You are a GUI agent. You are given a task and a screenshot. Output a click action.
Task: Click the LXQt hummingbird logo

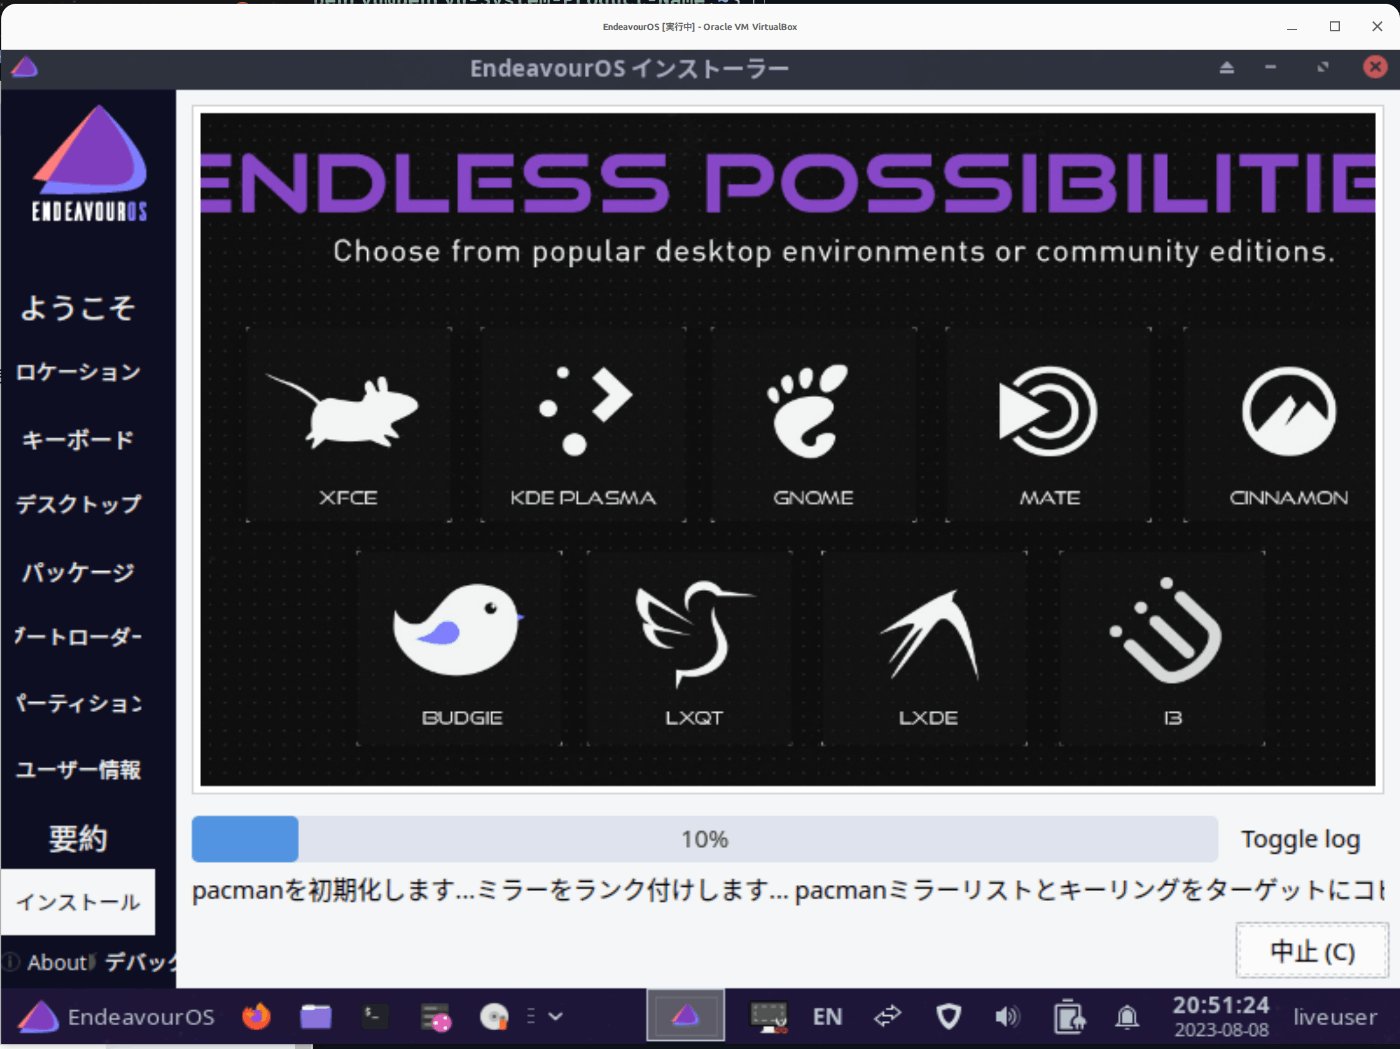694,634
